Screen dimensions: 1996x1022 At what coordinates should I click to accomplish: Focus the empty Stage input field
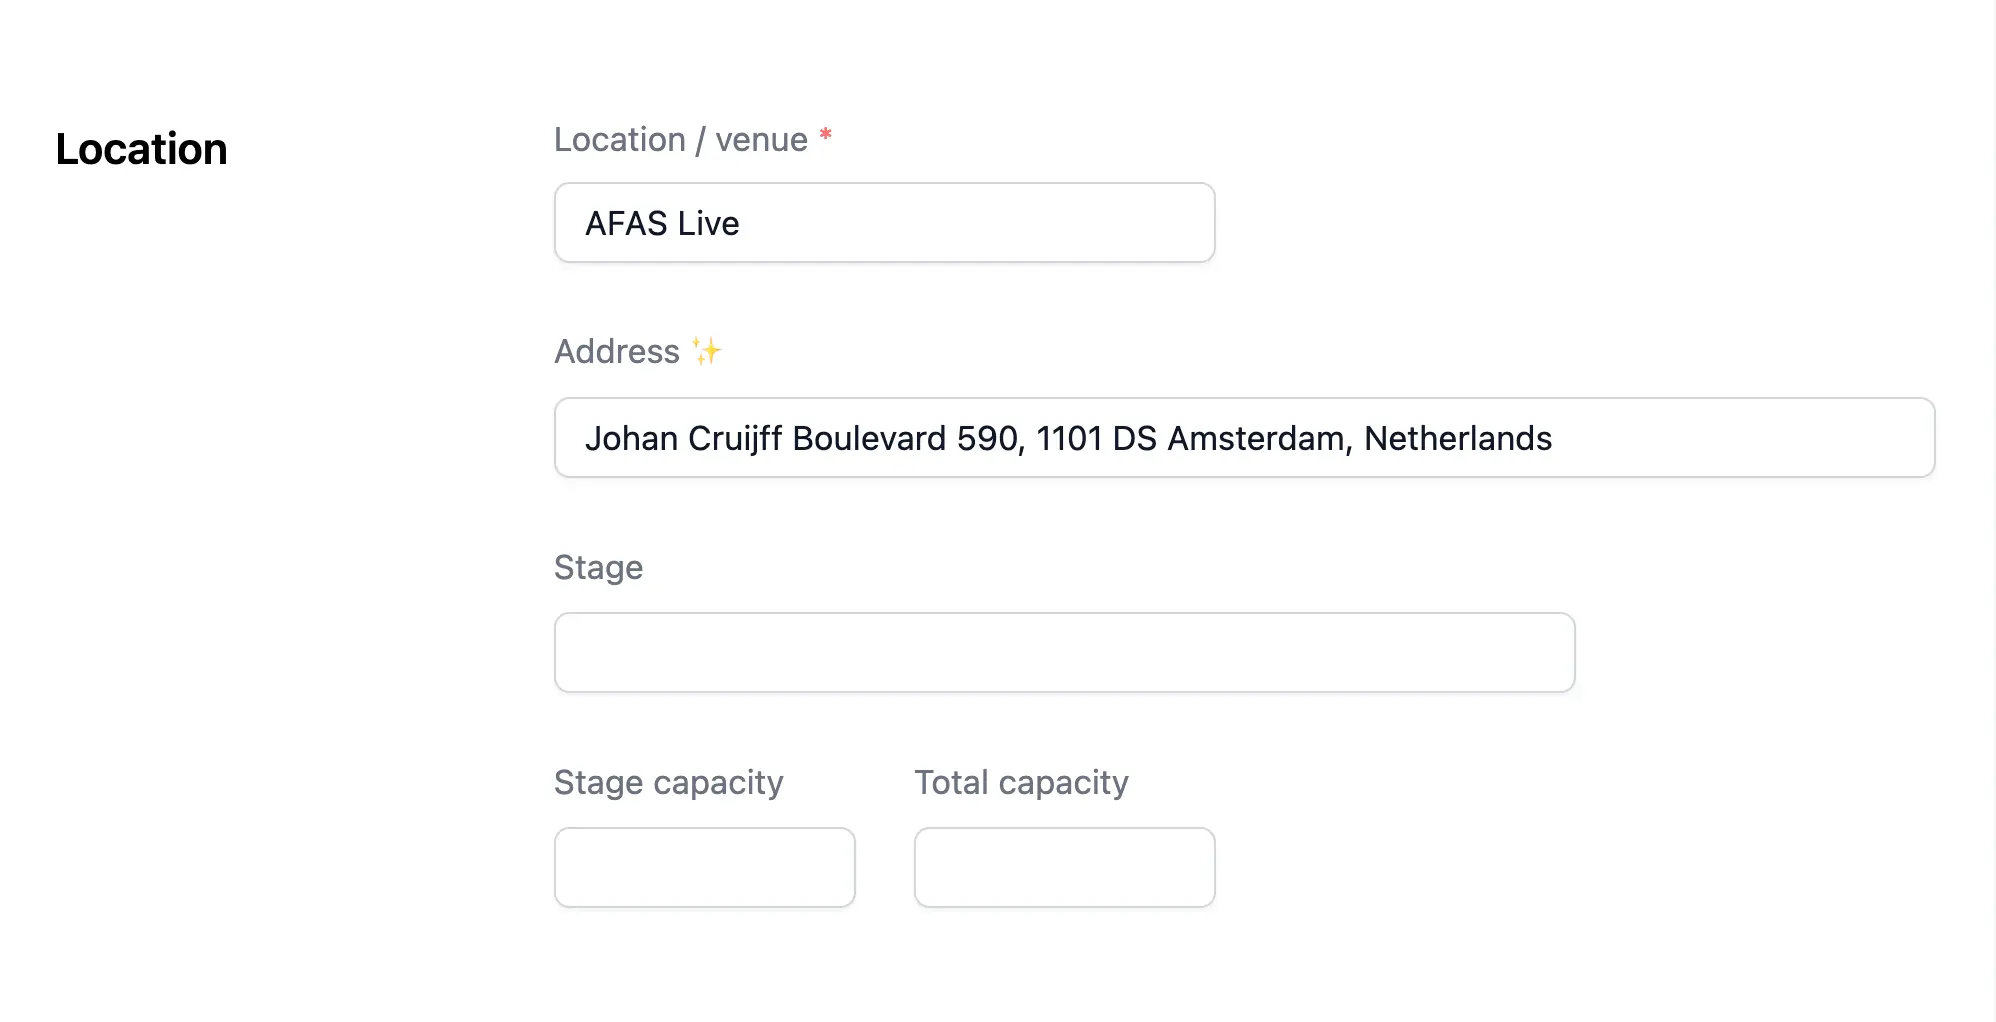click(1064, 652)
